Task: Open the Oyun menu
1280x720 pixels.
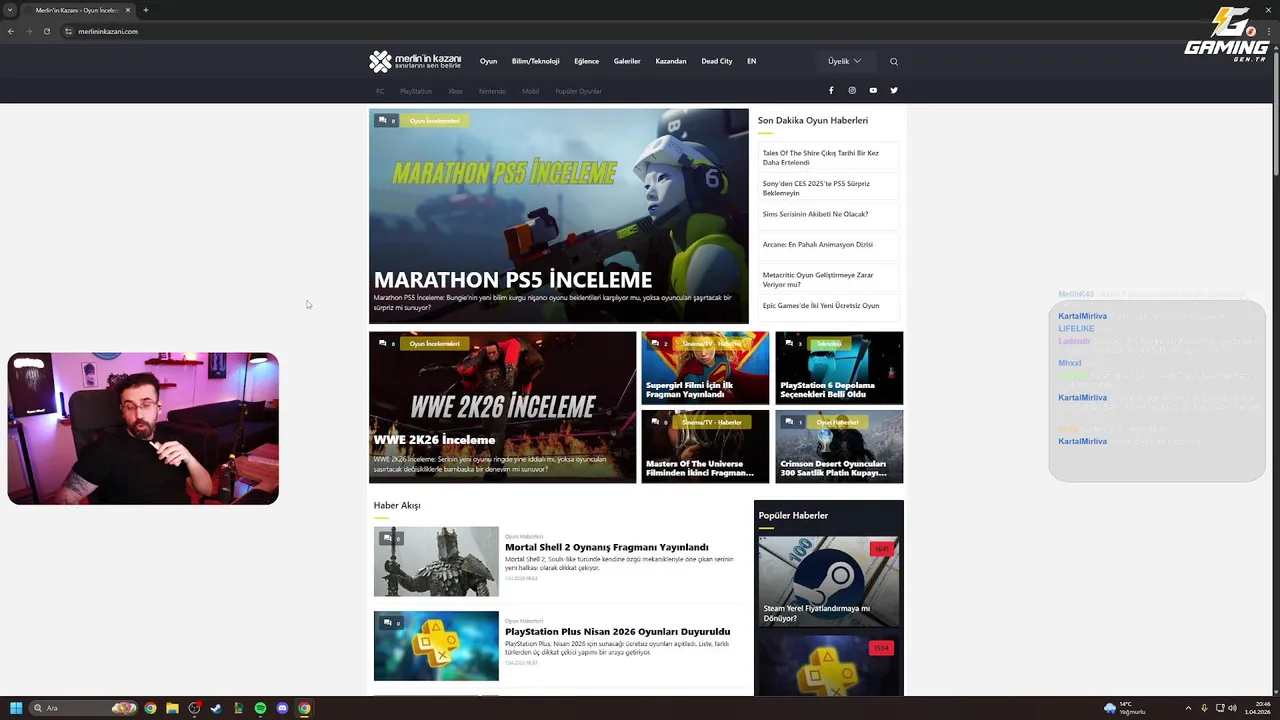Action: click(x=488, y=61)
